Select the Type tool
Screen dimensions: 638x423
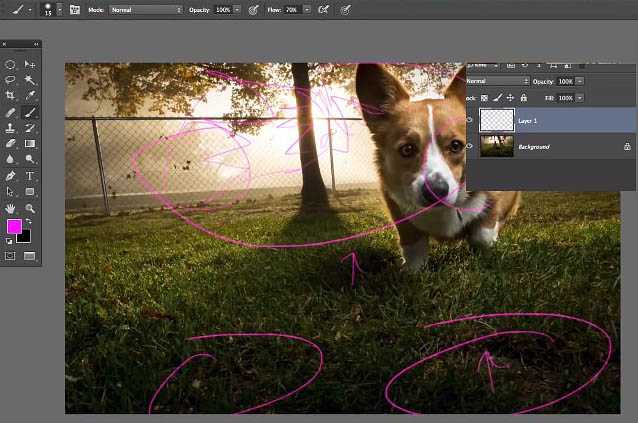coord(30,175)
